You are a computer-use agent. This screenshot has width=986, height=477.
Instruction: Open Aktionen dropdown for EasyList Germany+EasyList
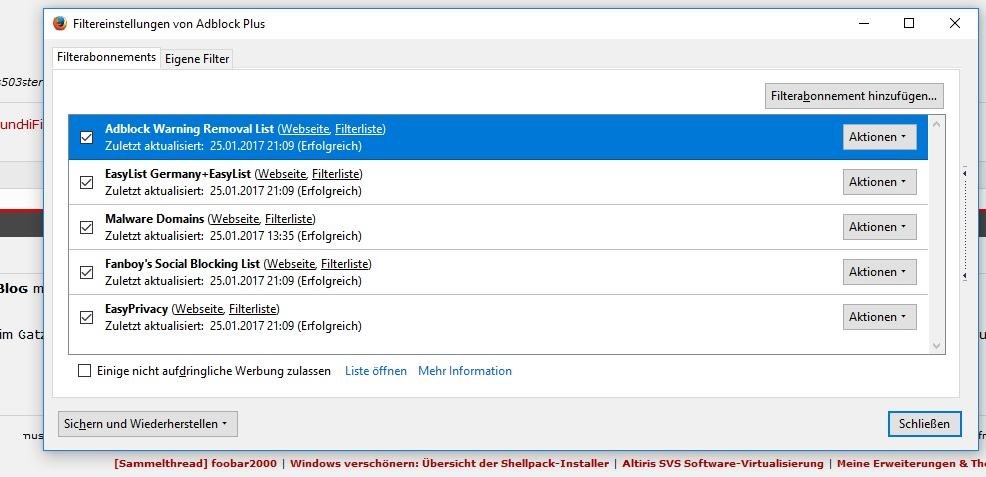[x=879, y=182]
